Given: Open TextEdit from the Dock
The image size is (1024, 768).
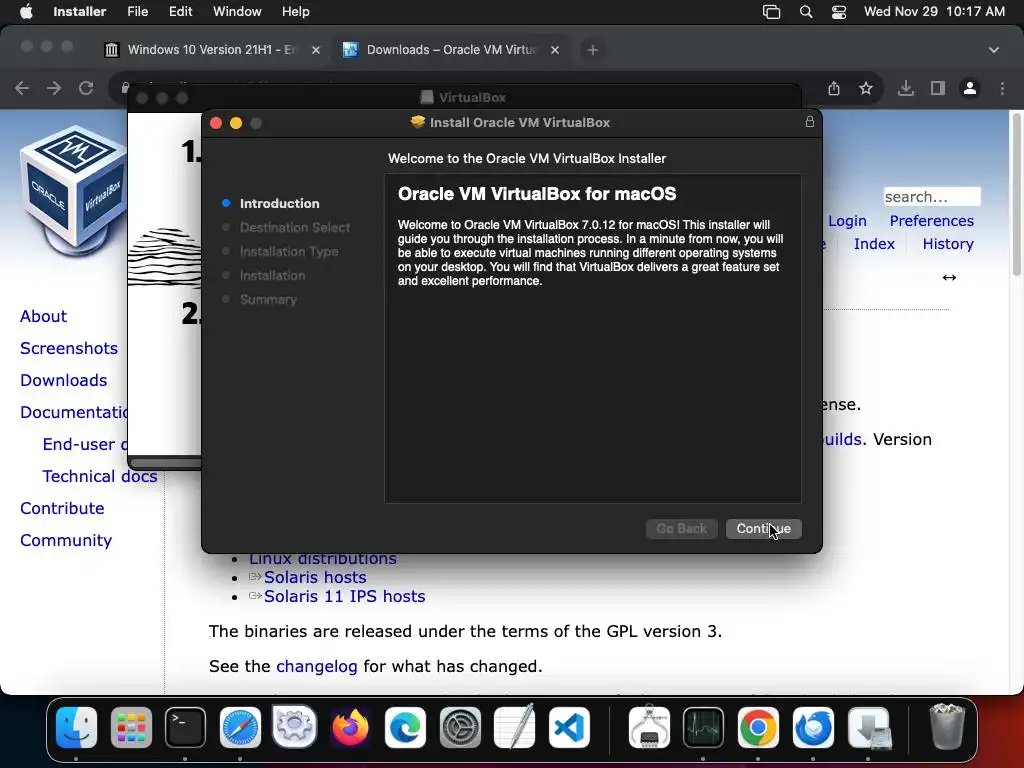Looking at the screenshot, I should 515,727.
